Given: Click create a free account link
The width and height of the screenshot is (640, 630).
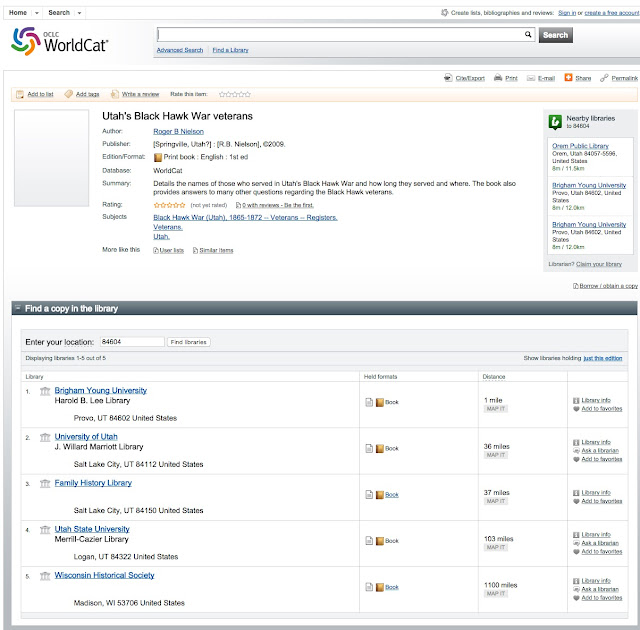Looking at the screenshot, I should point(612,13).
